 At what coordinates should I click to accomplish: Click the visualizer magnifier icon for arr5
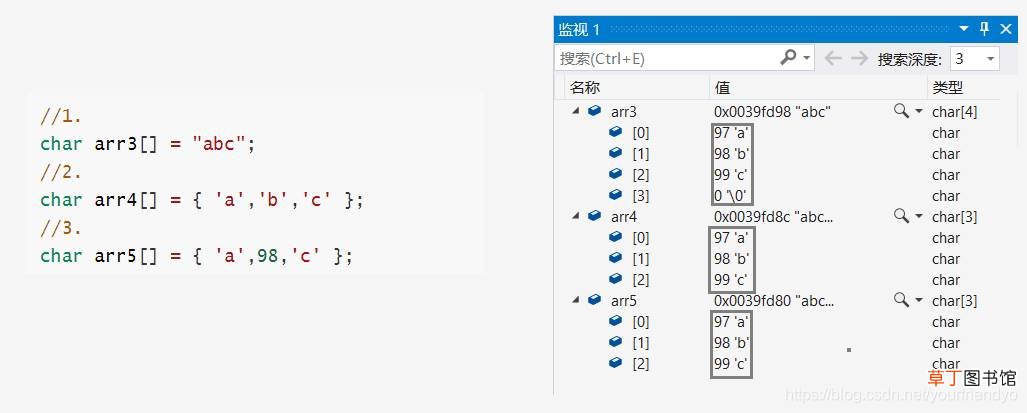coord(901,300)
